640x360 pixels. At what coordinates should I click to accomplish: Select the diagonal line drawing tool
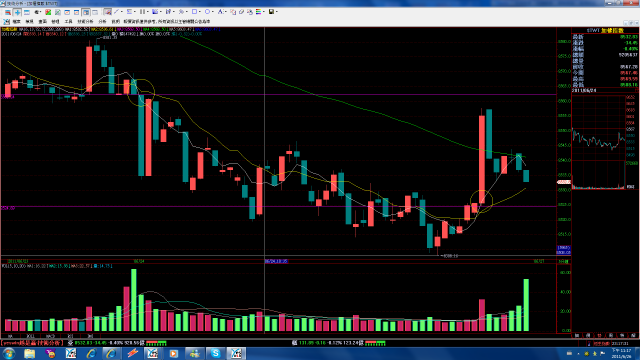pyautogui.click(x=116, y=12)
